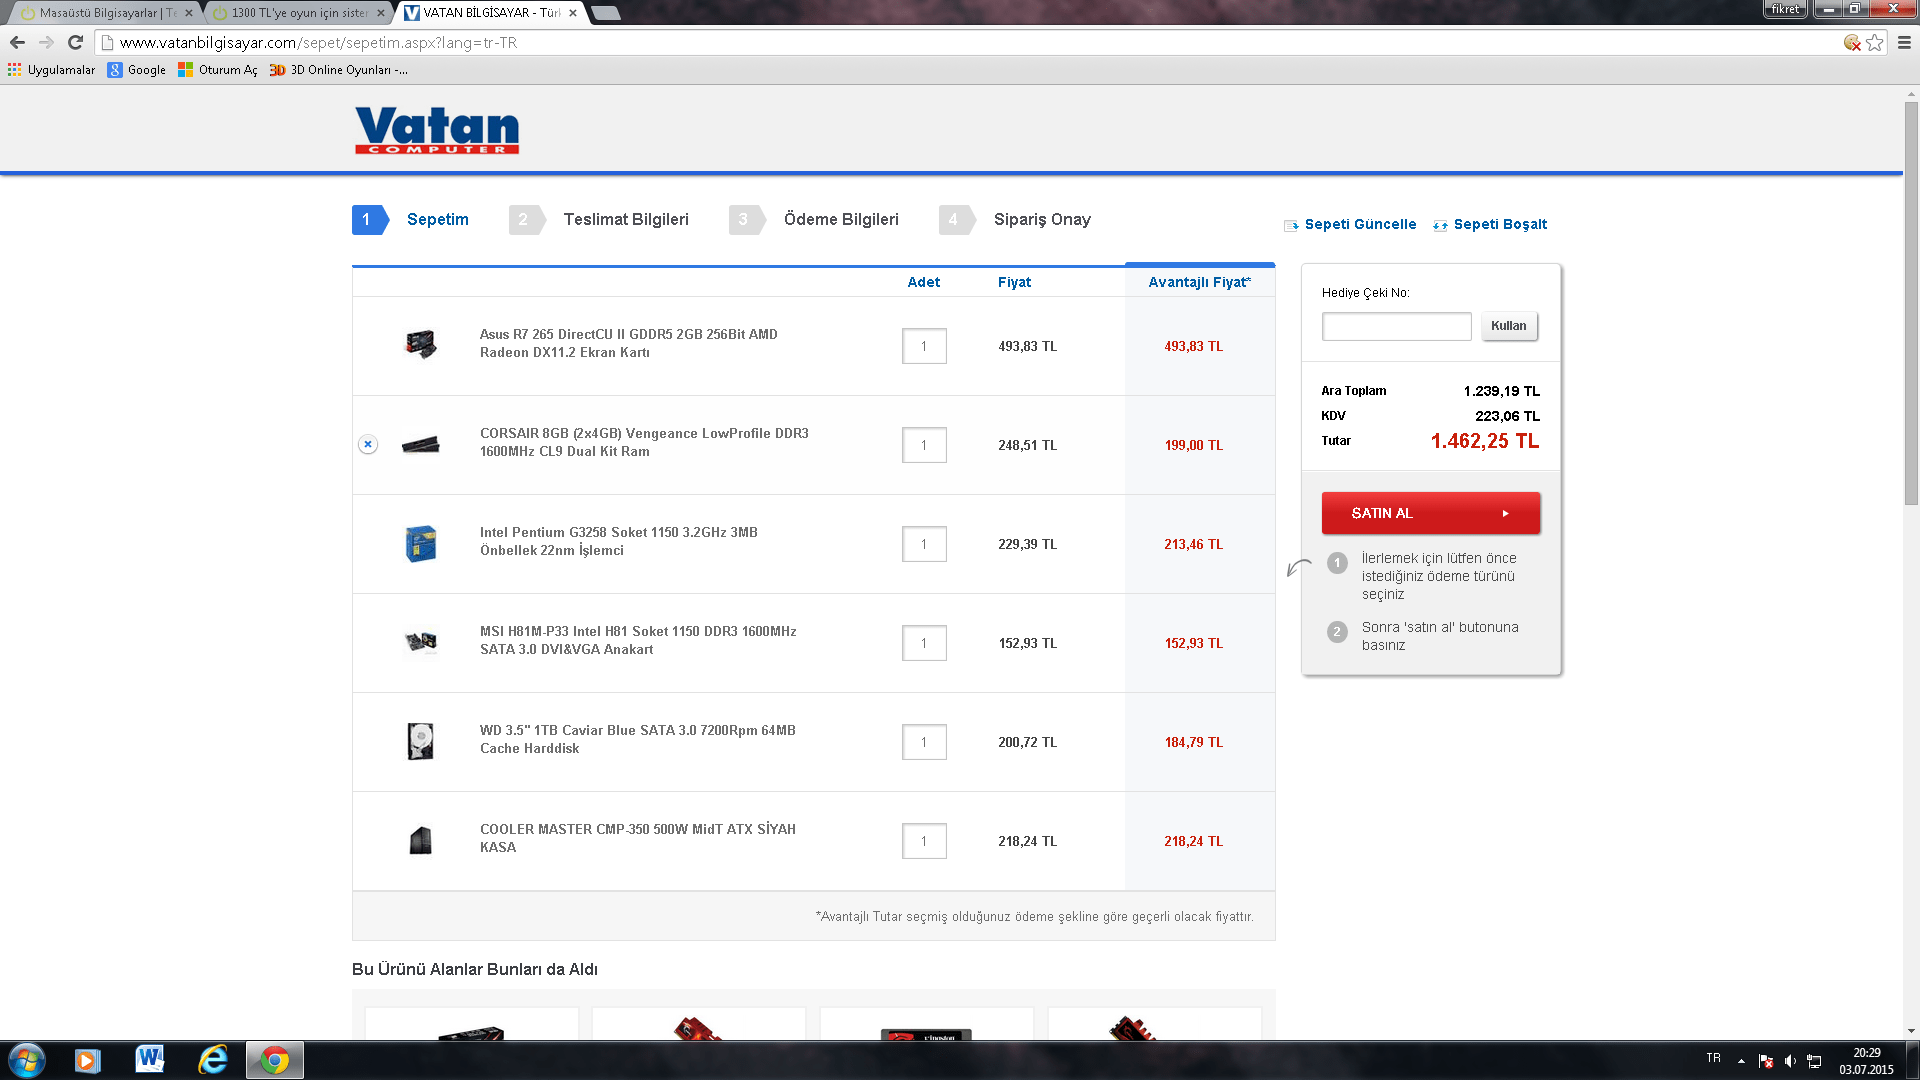The height and width of the screenshot is (1080, 1920).
Task: Open Internet Explorer from the taskbar
Action: click(212, 1060)
